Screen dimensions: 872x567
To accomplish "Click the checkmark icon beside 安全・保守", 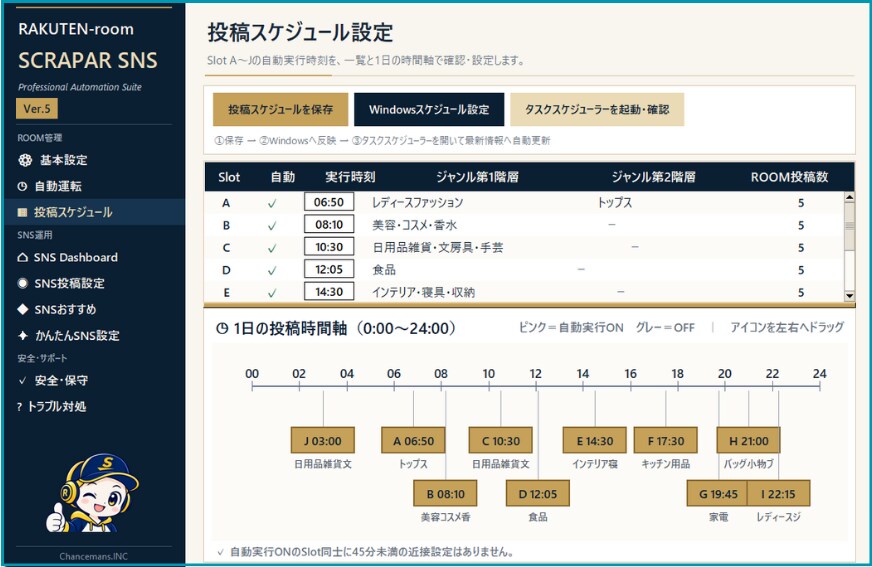I will click(x=22, y=381).
